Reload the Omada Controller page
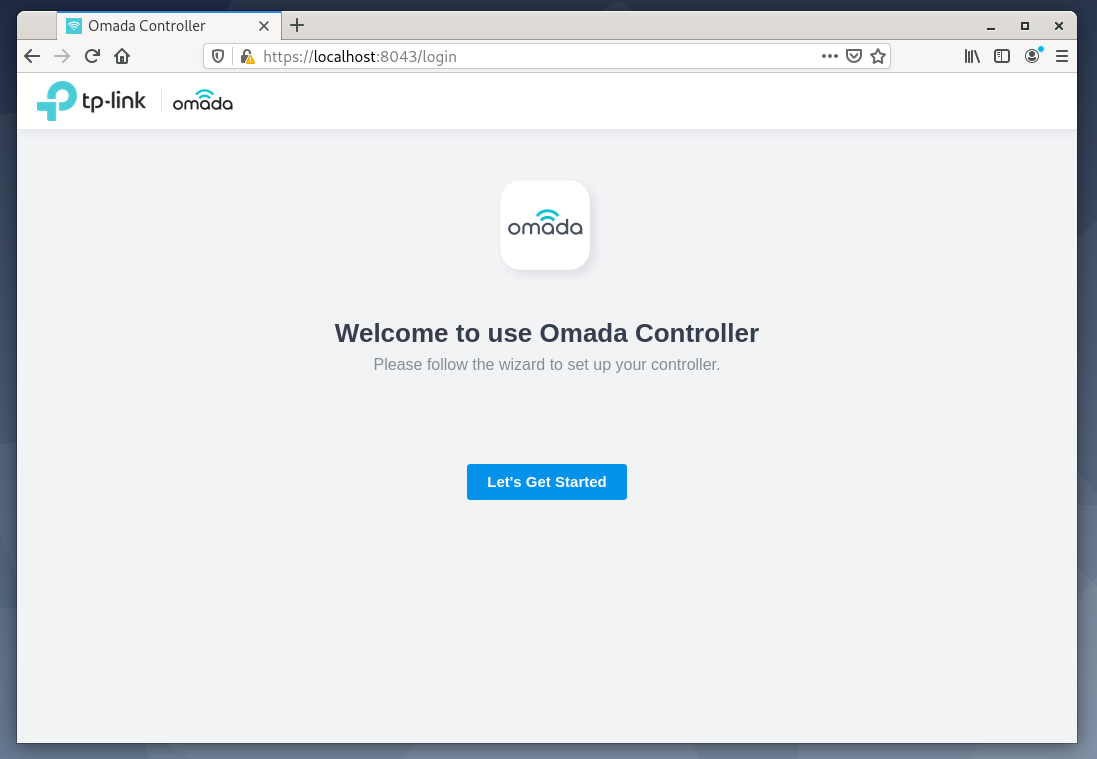The height and width of the screenshot is (759, 1097). click(92, 57)
